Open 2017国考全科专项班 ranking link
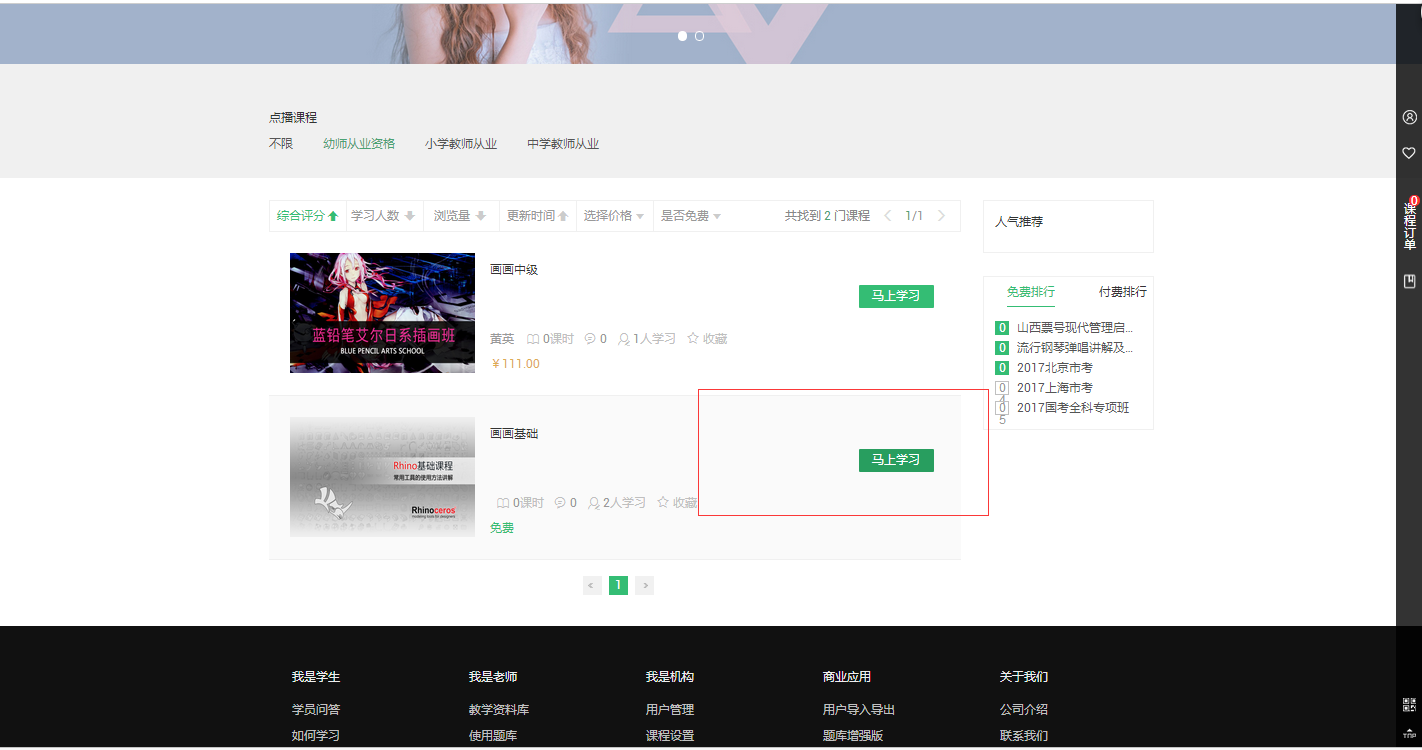1422x750 pixels. tap(1072, 408)
